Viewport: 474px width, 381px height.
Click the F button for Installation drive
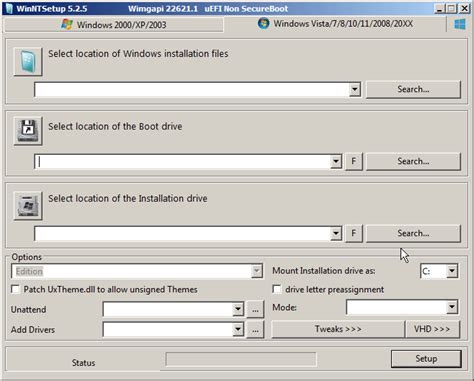coord(354,233)
